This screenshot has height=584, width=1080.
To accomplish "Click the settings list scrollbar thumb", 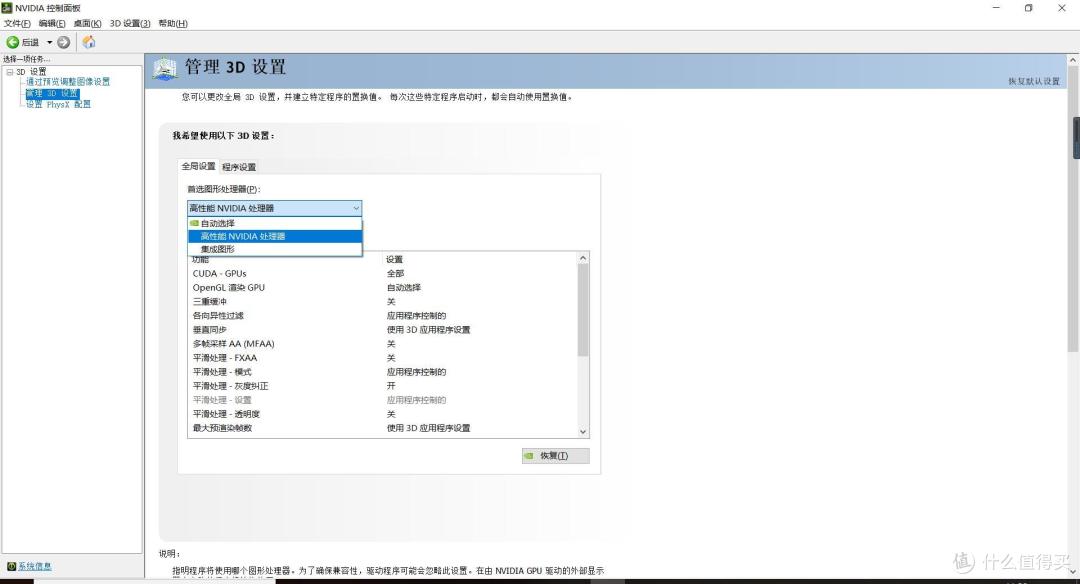I will tap(583, 310).
